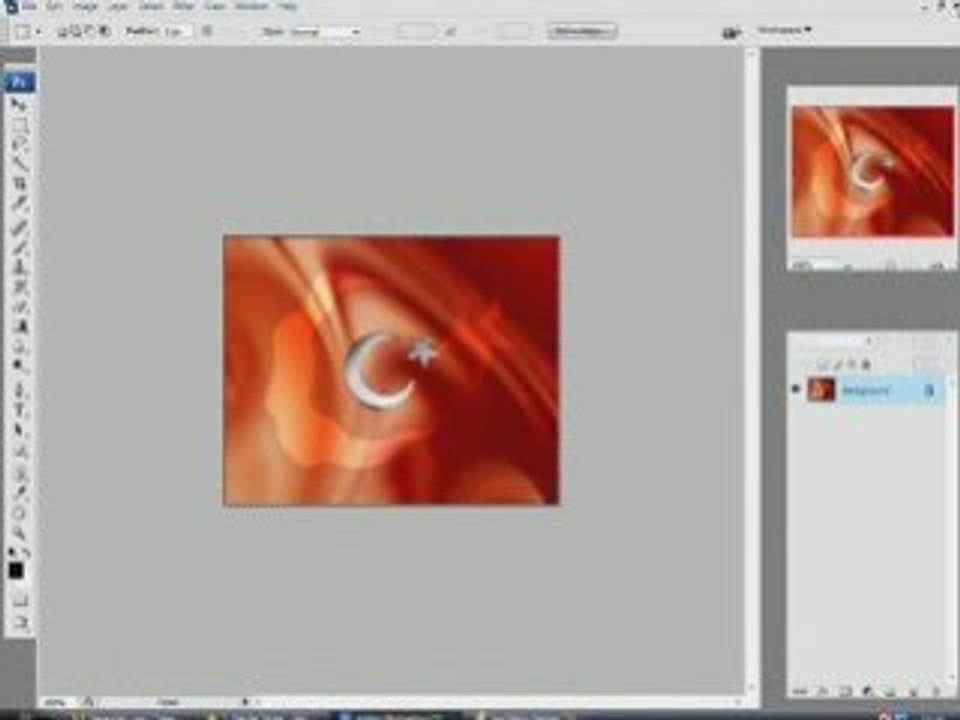Delete layer using trash icon

(936, 691)
